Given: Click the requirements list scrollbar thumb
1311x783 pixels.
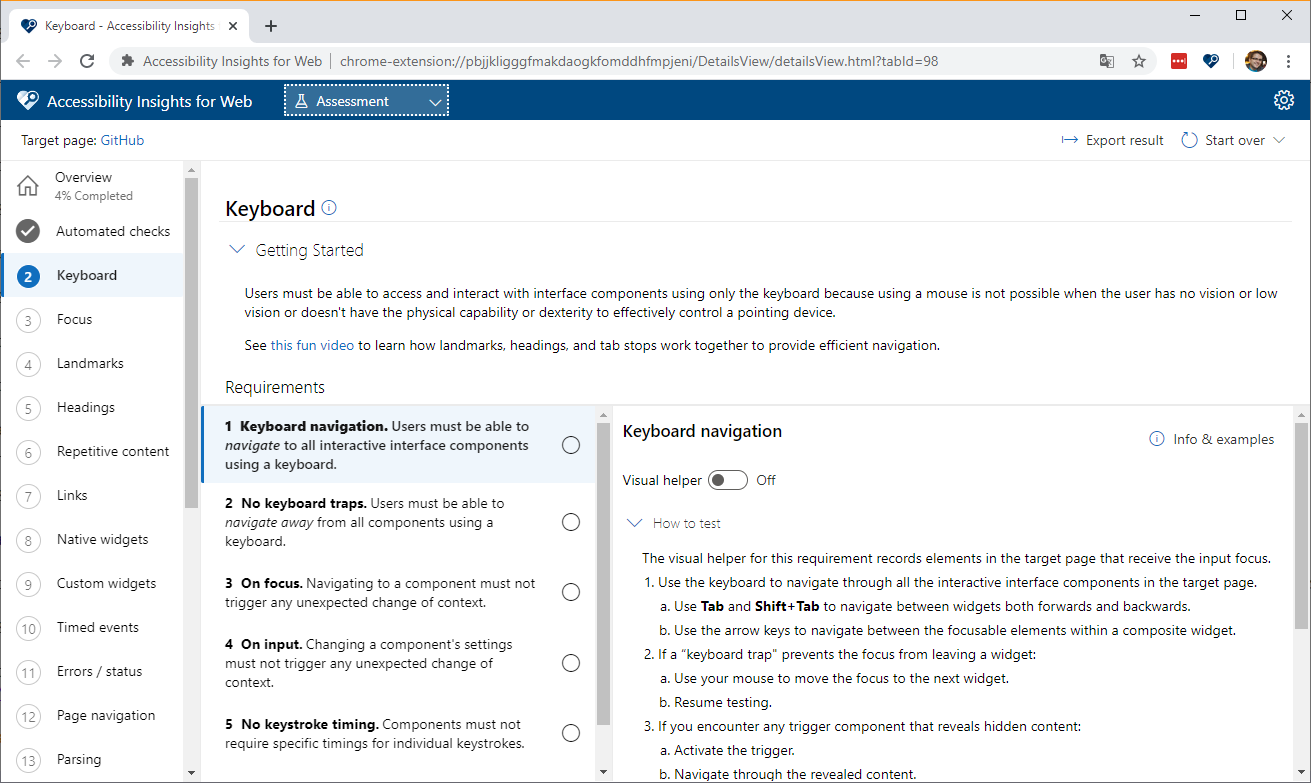Looking at the screenshot, I should coord(603,573).
